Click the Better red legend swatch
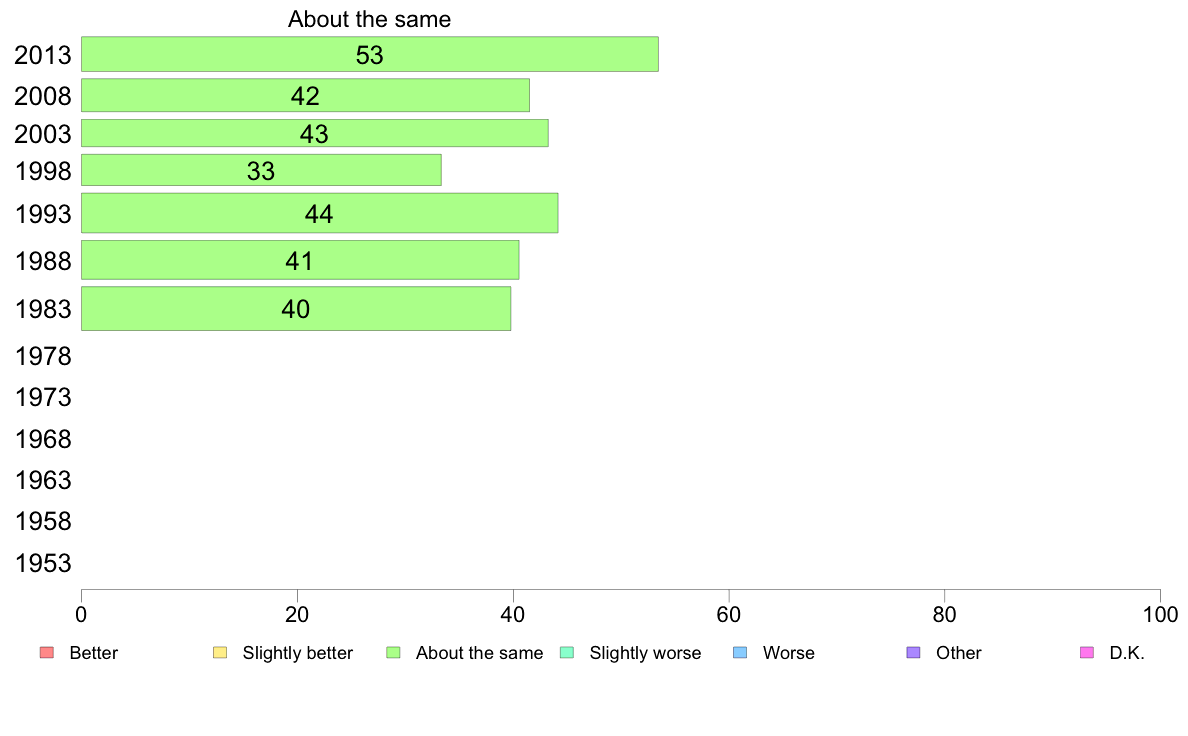 click(47, 653)
